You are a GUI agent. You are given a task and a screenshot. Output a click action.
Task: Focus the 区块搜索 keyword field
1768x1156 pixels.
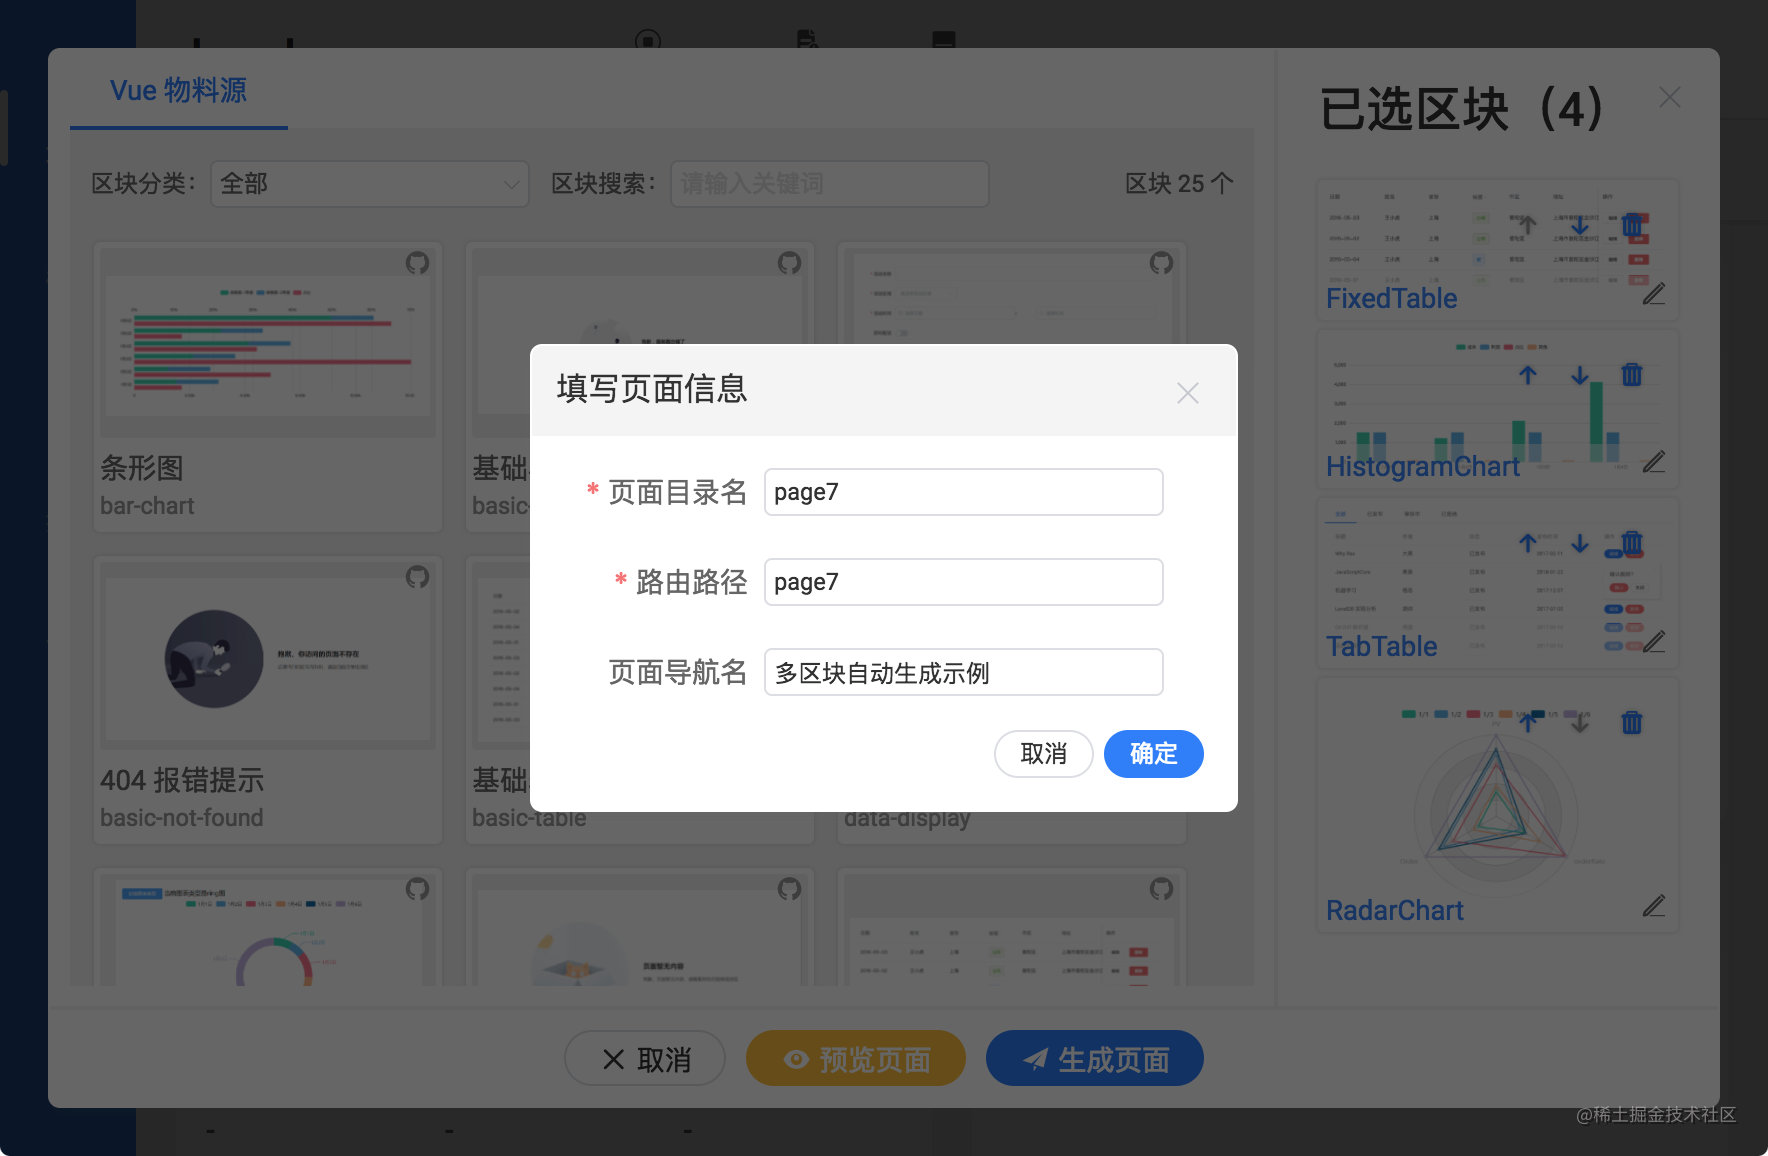[829, 184]
